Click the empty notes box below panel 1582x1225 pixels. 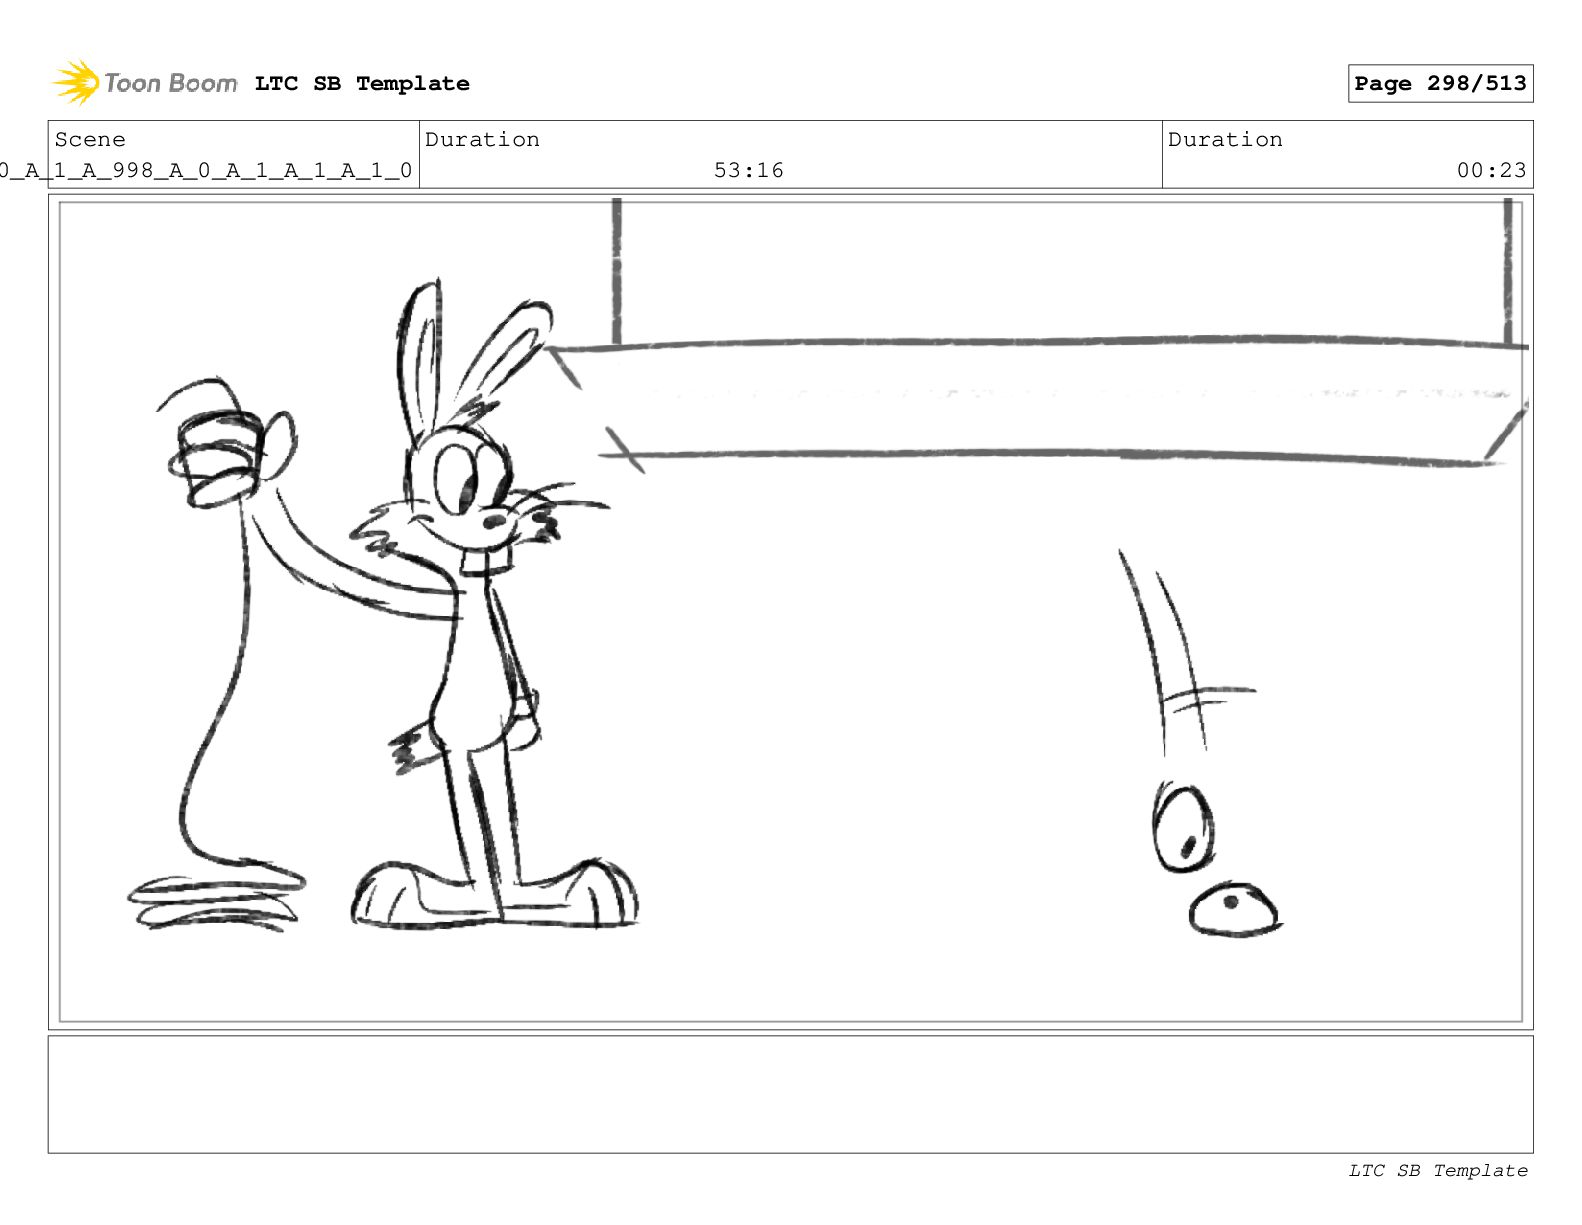pyautogui.click(x=790, y=1095)
